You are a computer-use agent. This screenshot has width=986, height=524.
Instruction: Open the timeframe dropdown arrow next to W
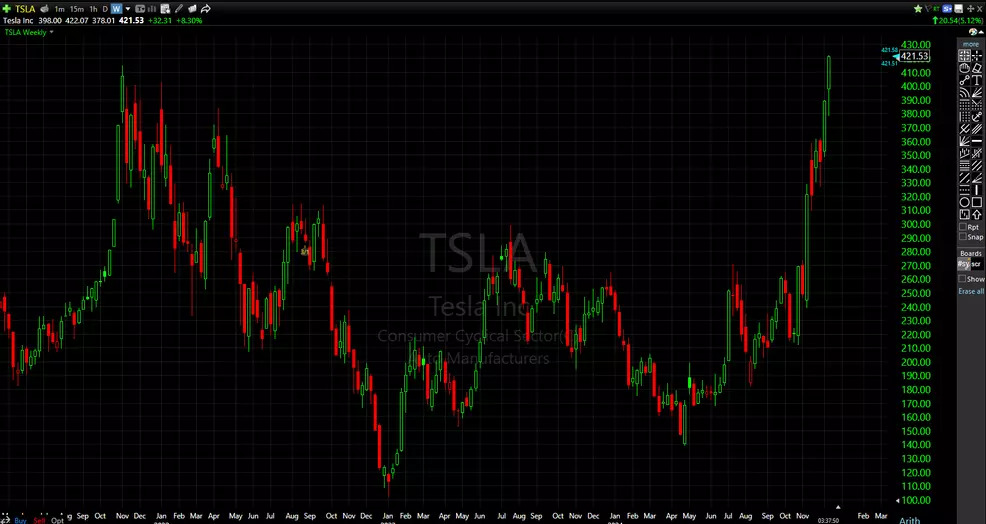coord(129,8)
